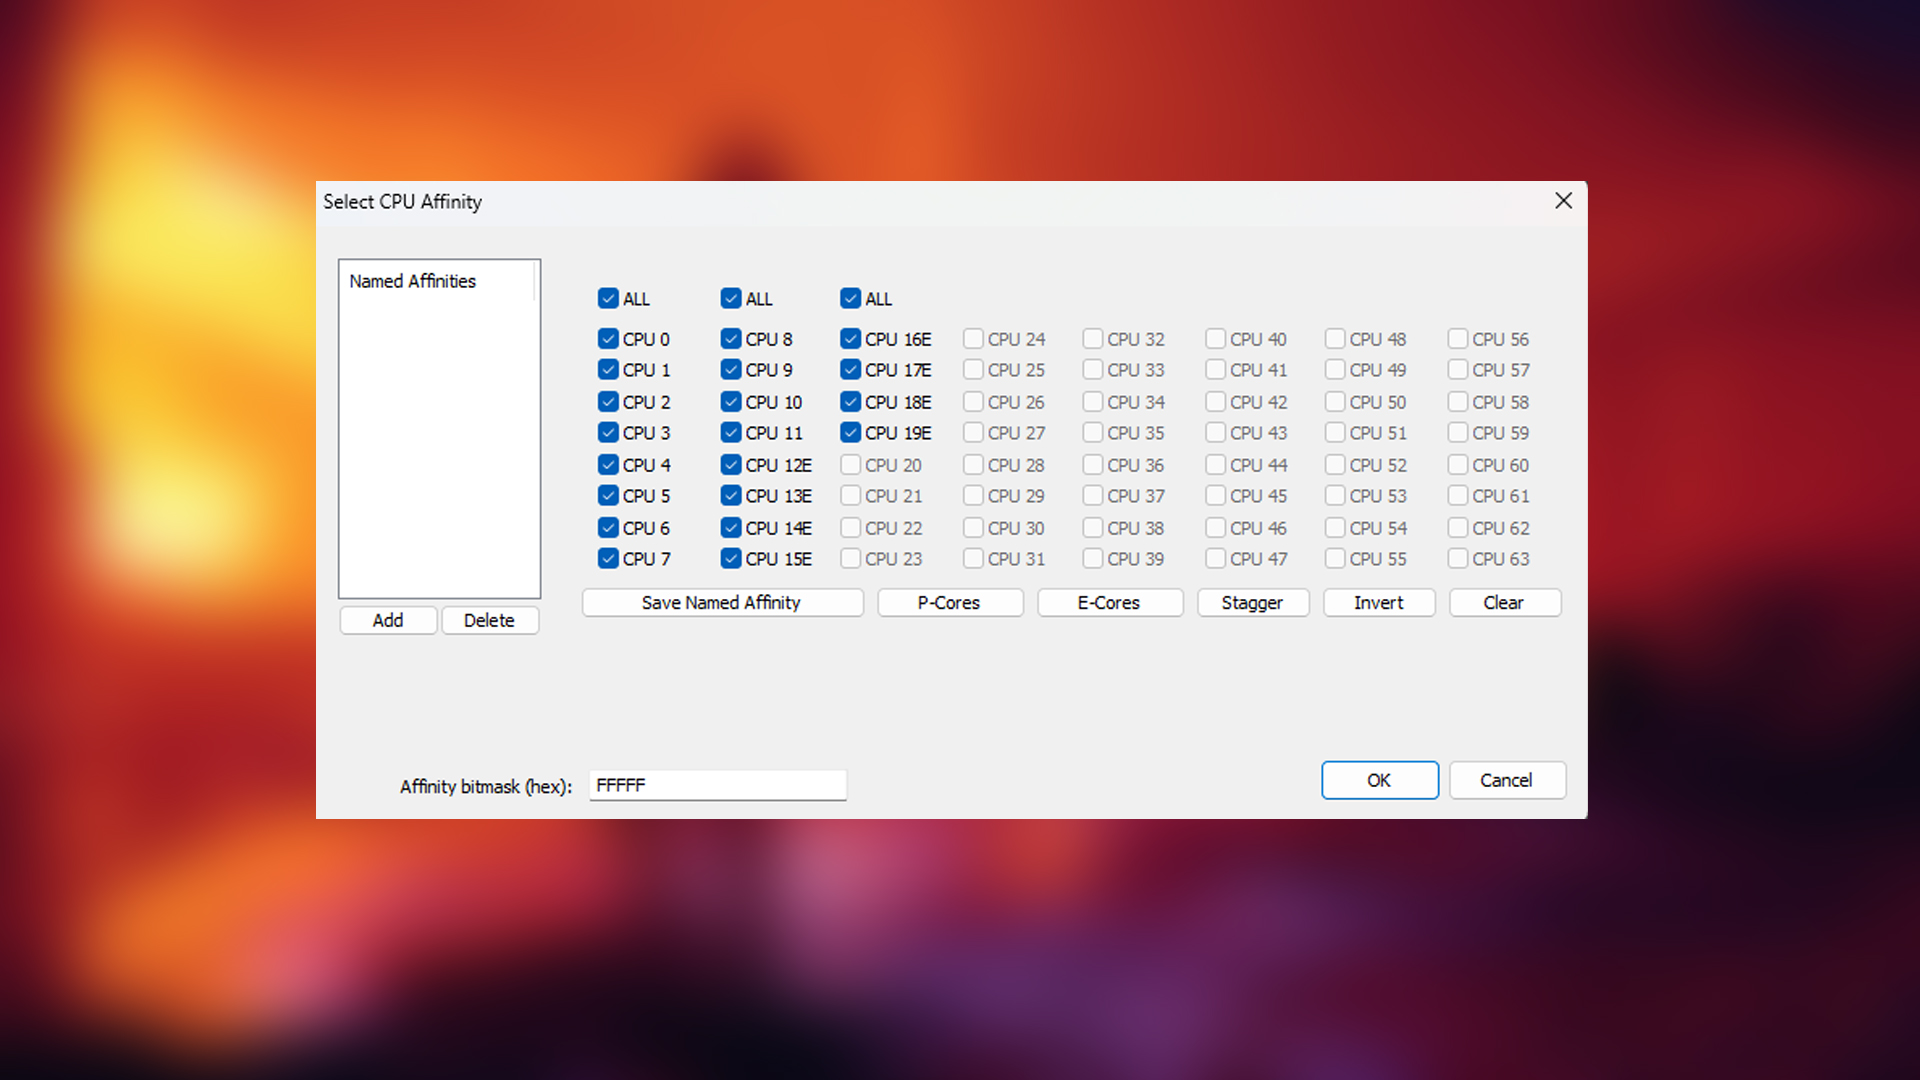
Task: Click the P-Cores button
Action: [949, 603]
